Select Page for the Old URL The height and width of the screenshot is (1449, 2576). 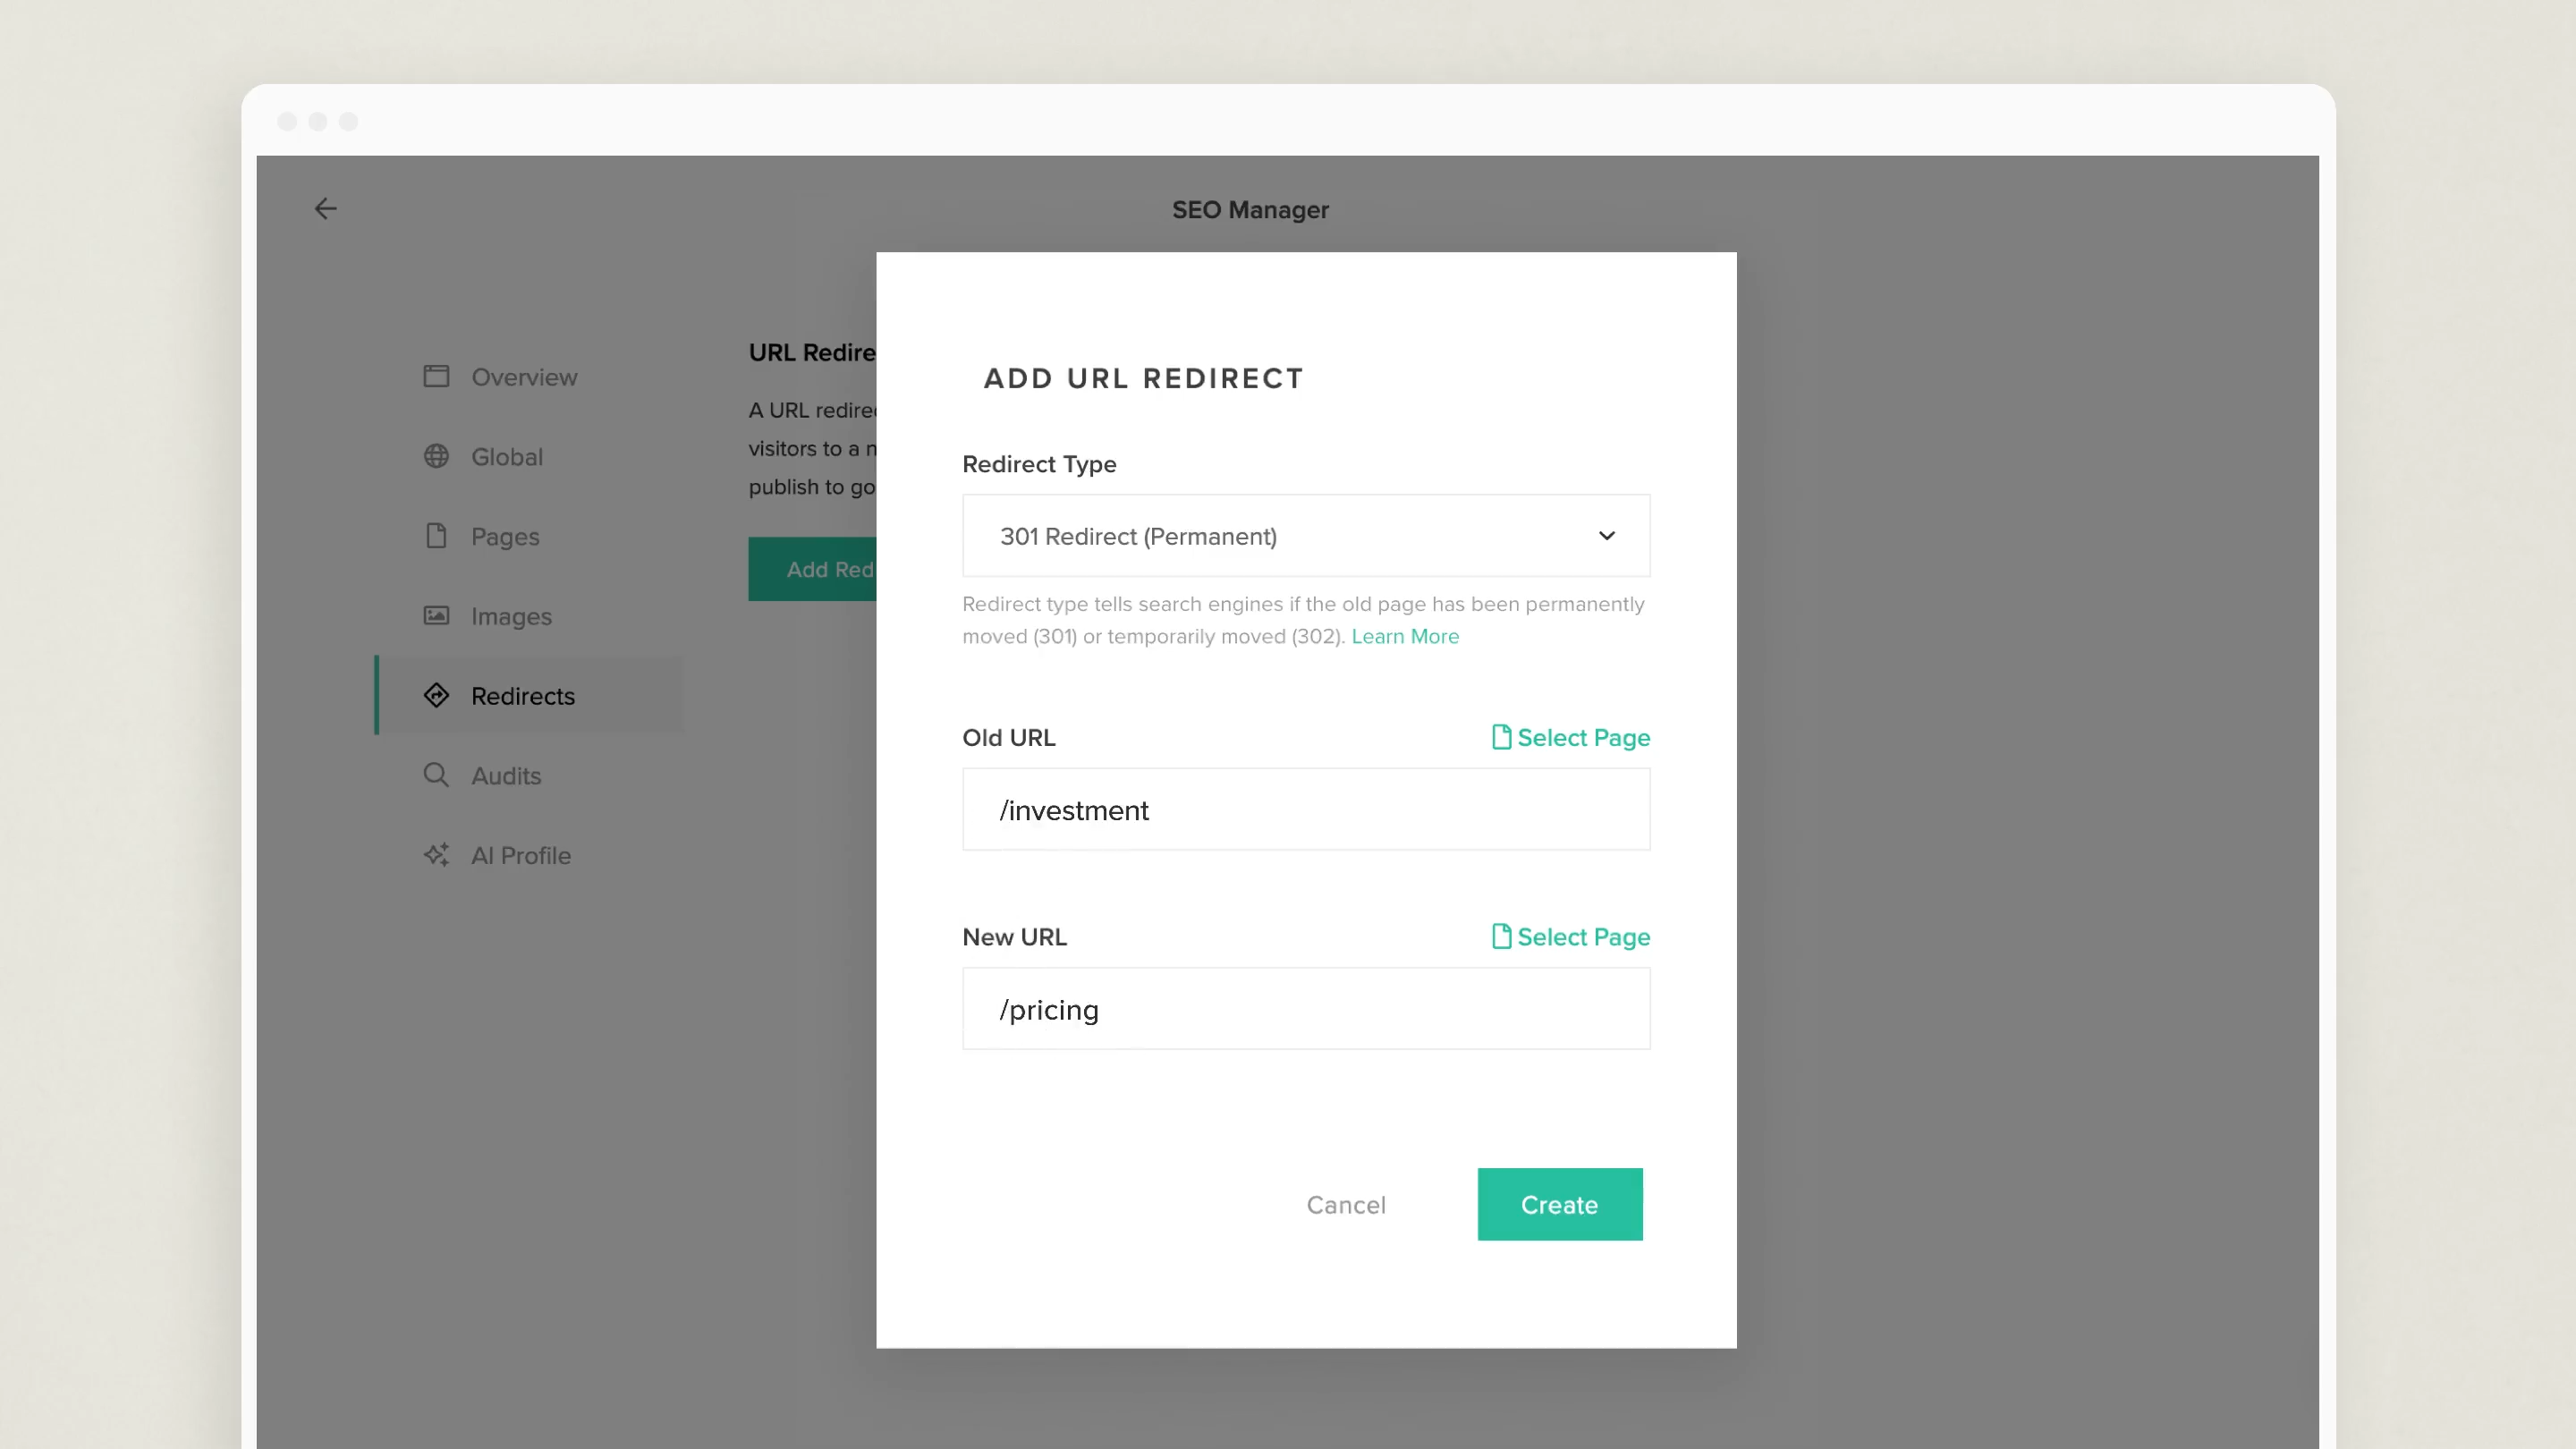tap(1570, 738)
